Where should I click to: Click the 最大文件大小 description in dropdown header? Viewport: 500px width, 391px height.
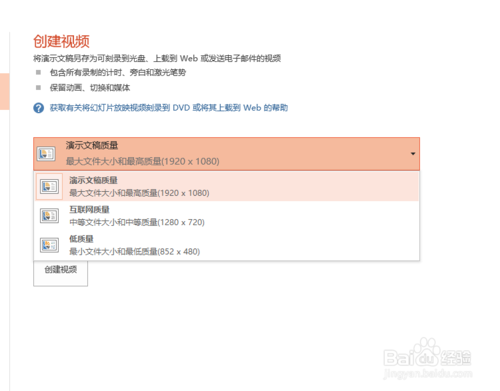(x=143, y=161)
